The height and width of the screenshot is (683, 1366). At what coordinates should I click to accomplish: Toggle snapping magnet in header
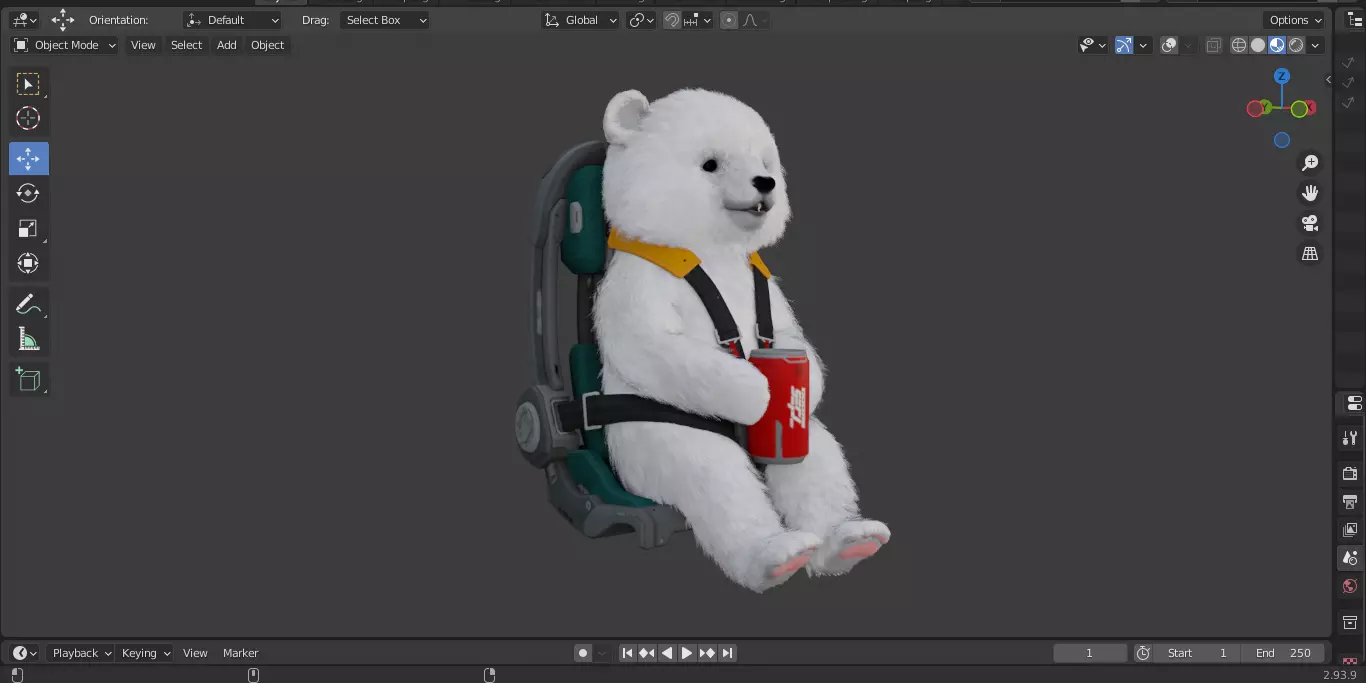(x=672, y=20)
